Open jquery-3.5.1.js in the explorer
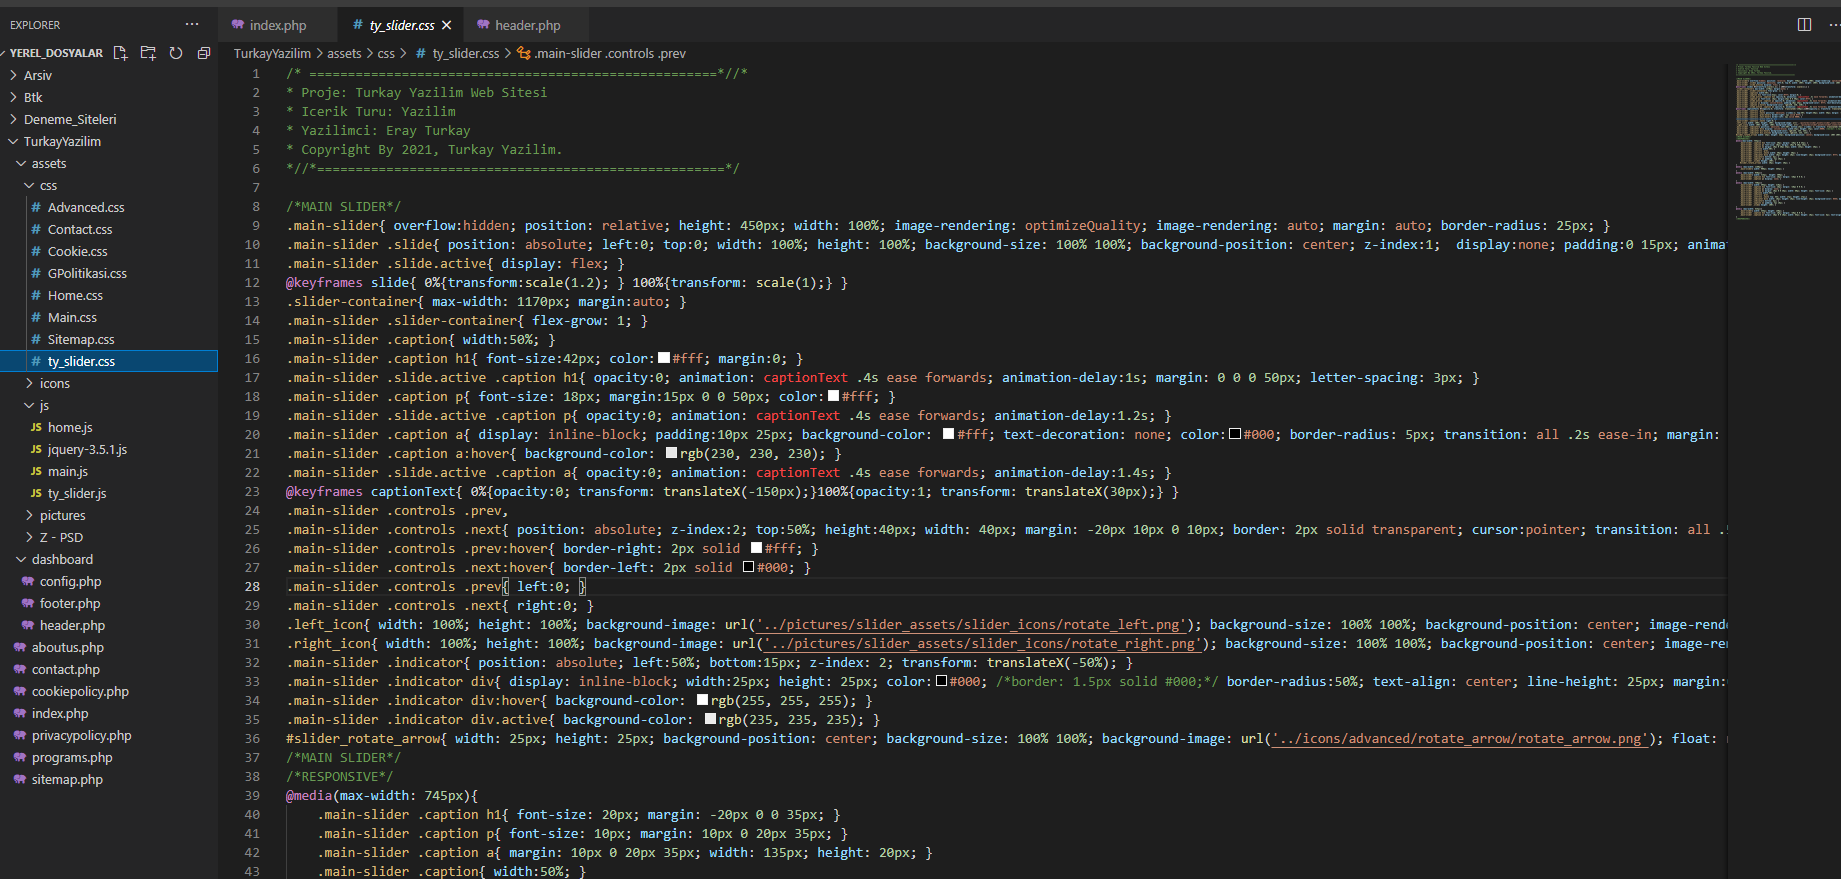Viewport: 1841px width, 879px height. click(x=87, y=449)
